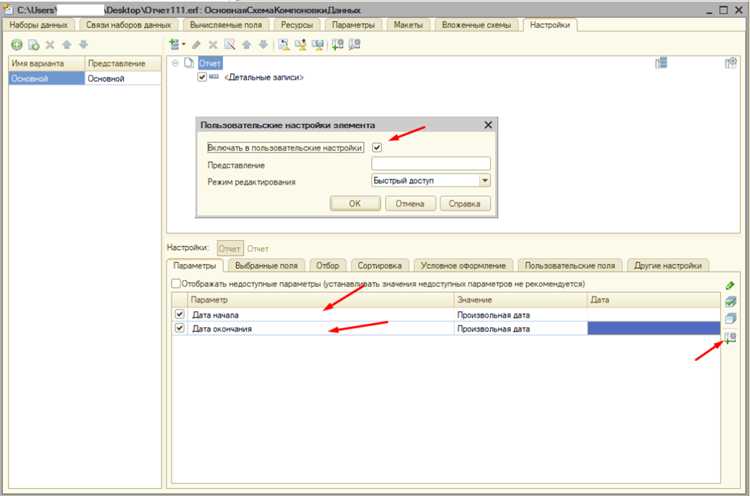Click Отмена in the dialog
The width and height of the screenshot is (750, 496).
pyautogui.click(x=410, y=203)
